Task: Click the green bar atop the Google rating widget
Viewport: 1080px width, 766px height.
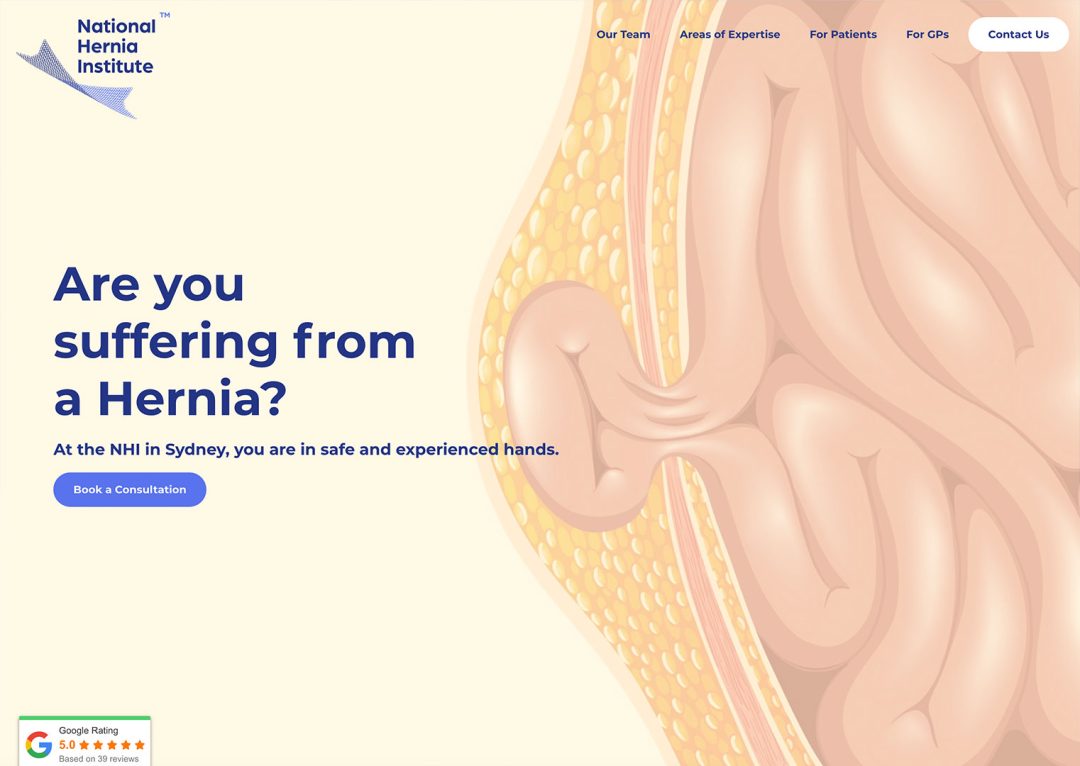Action: 85,718
